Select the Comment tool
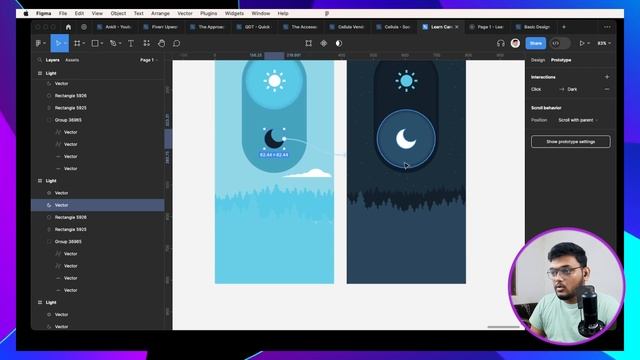The height and width of the screenshot is (360, 640). click(x=176, y=43)
